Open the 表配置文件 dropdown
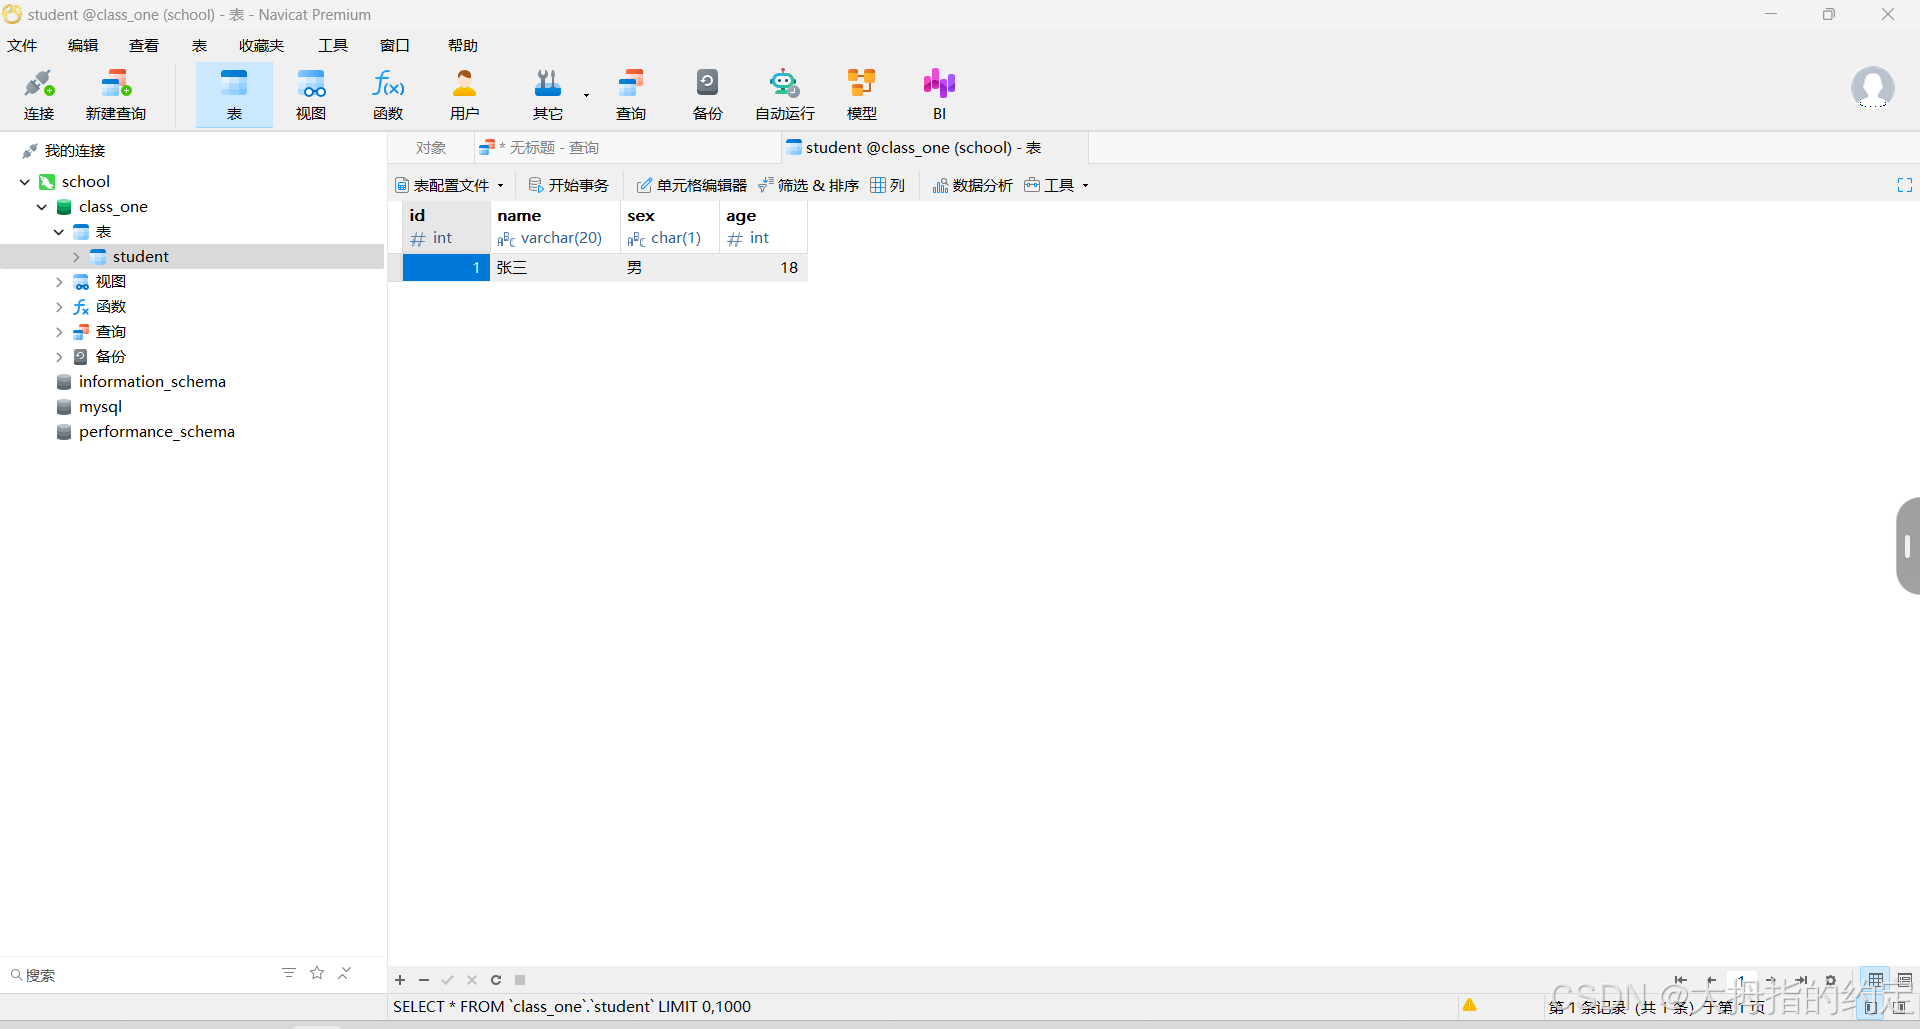This screenshot has width=1920, height=1029. point(449,185)
